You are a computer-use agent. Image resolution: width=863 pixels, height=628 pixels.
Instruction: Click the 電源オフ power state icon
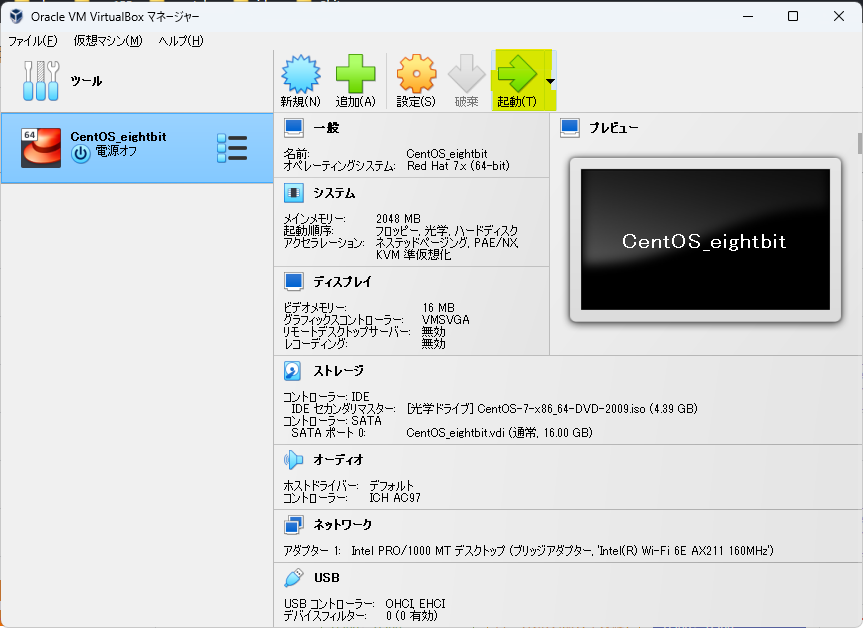(x=80, y=154)
